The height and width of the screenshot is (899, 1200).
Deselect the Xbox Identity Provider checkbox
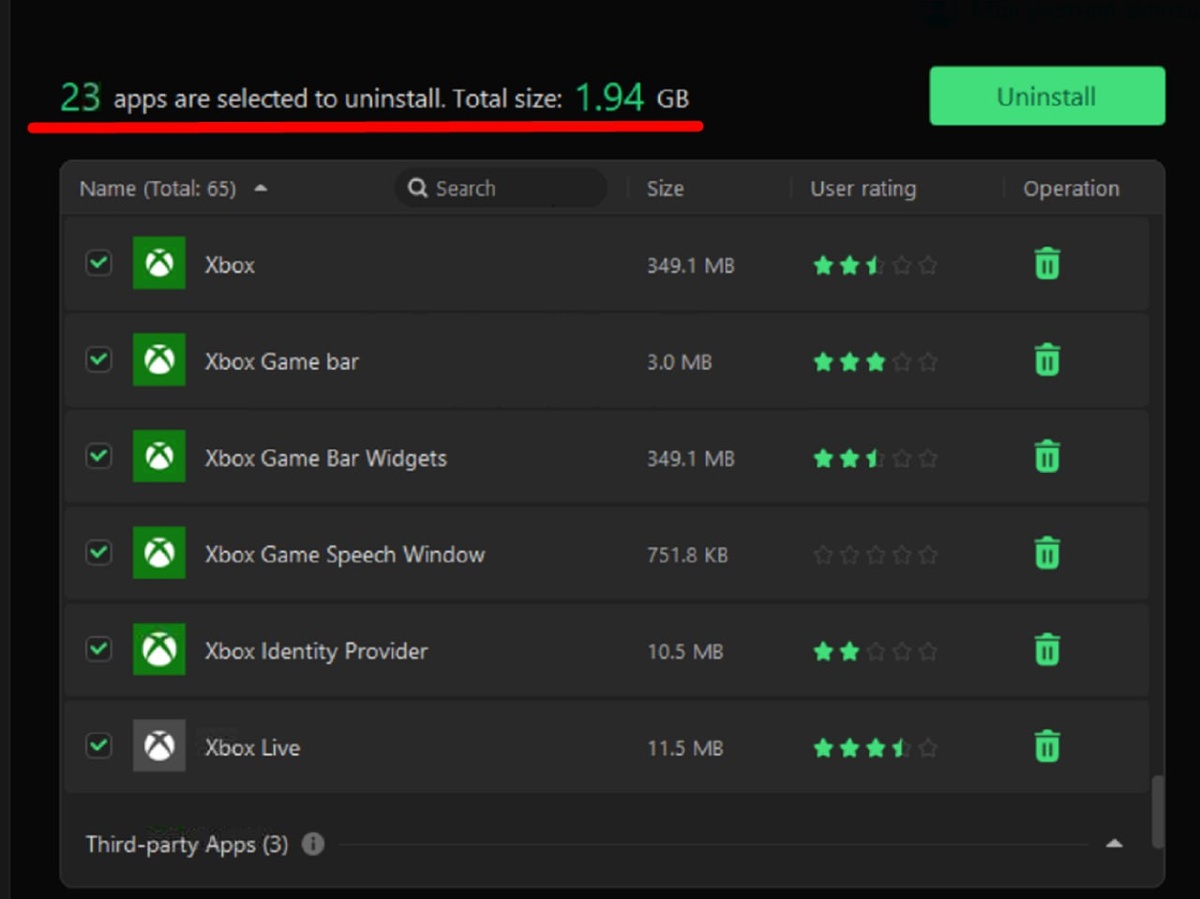click(x=98, y=649)
